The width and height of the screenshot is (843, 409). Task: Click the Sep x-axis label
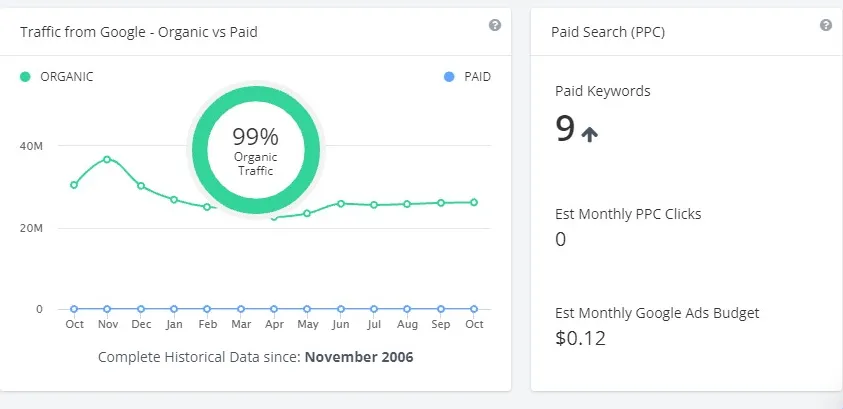pyautogui.click(x=441, y=325)
